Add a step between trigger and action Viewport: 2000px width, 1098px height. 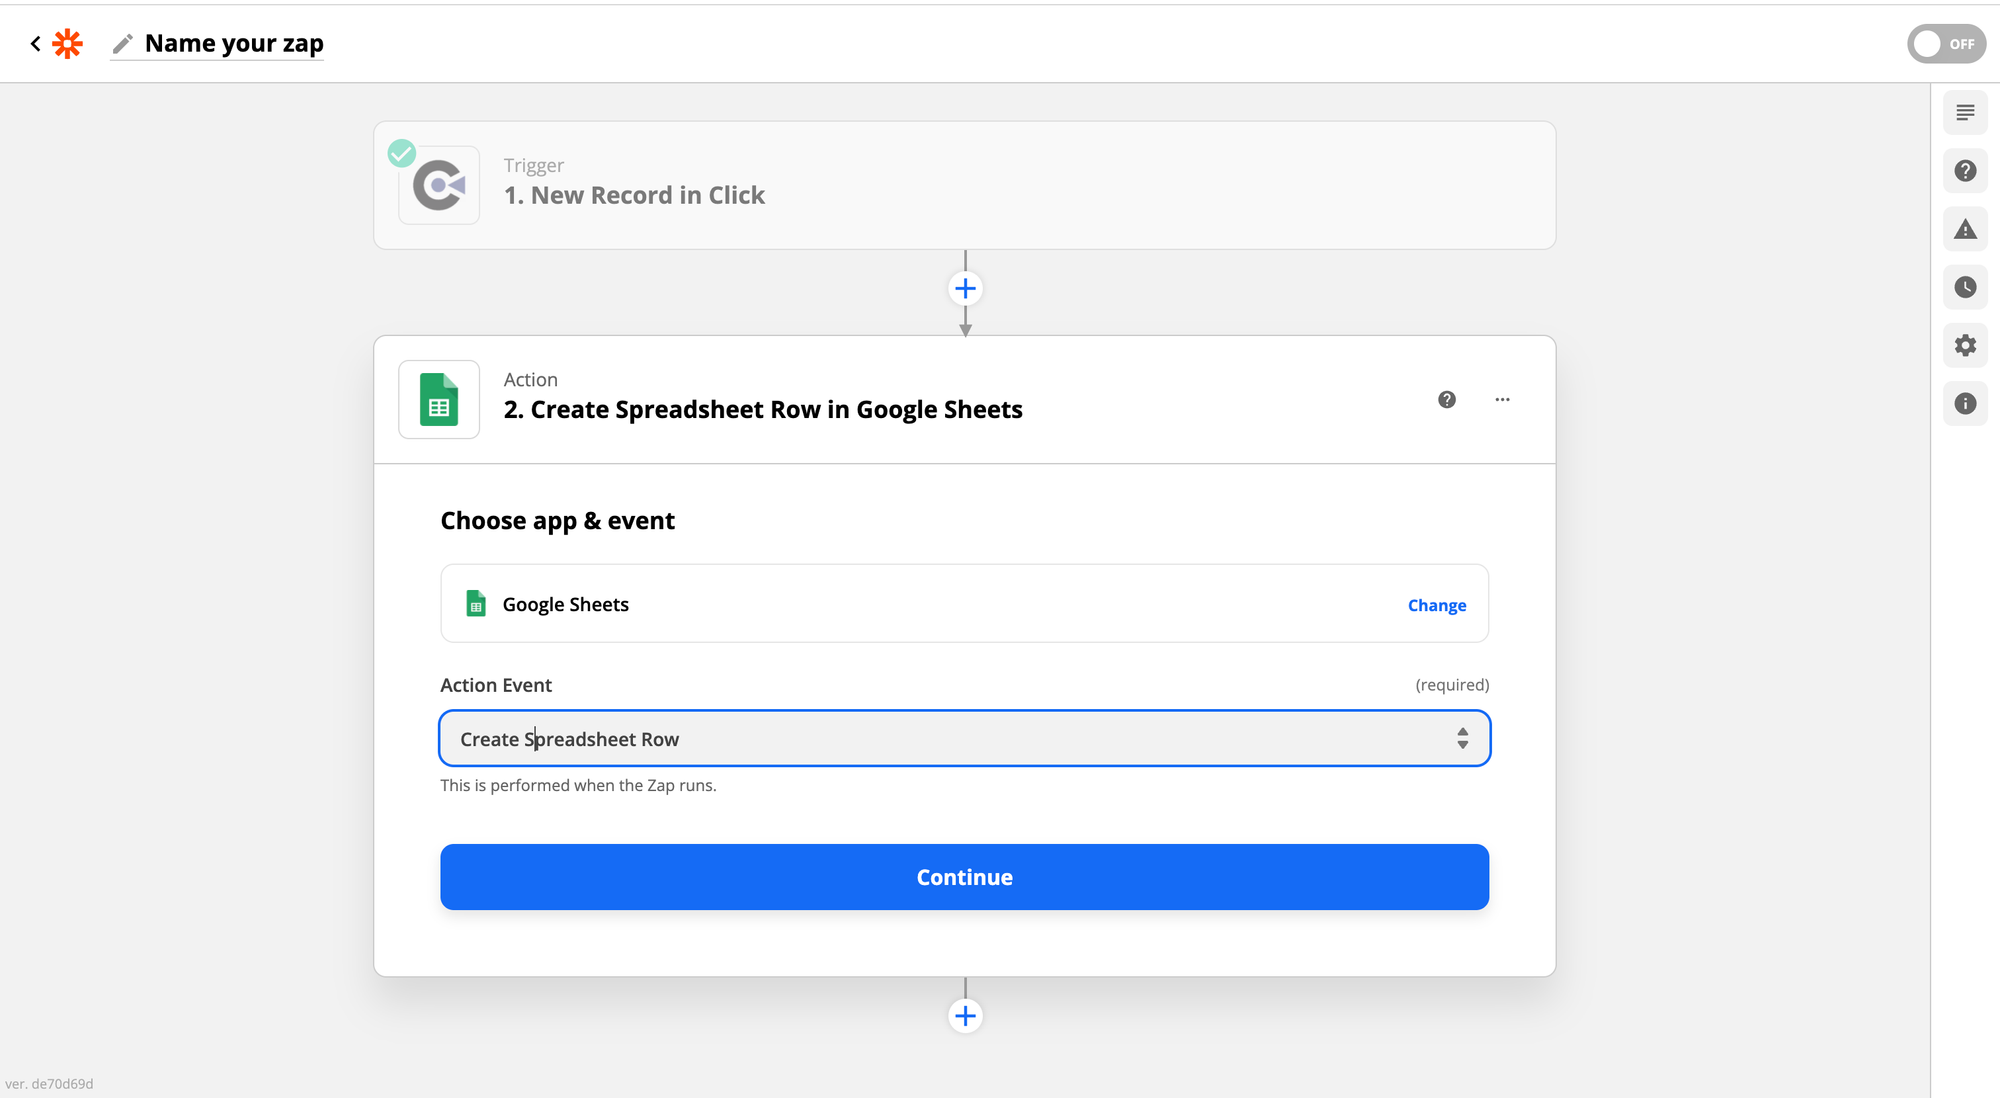(x=965, y=289)
